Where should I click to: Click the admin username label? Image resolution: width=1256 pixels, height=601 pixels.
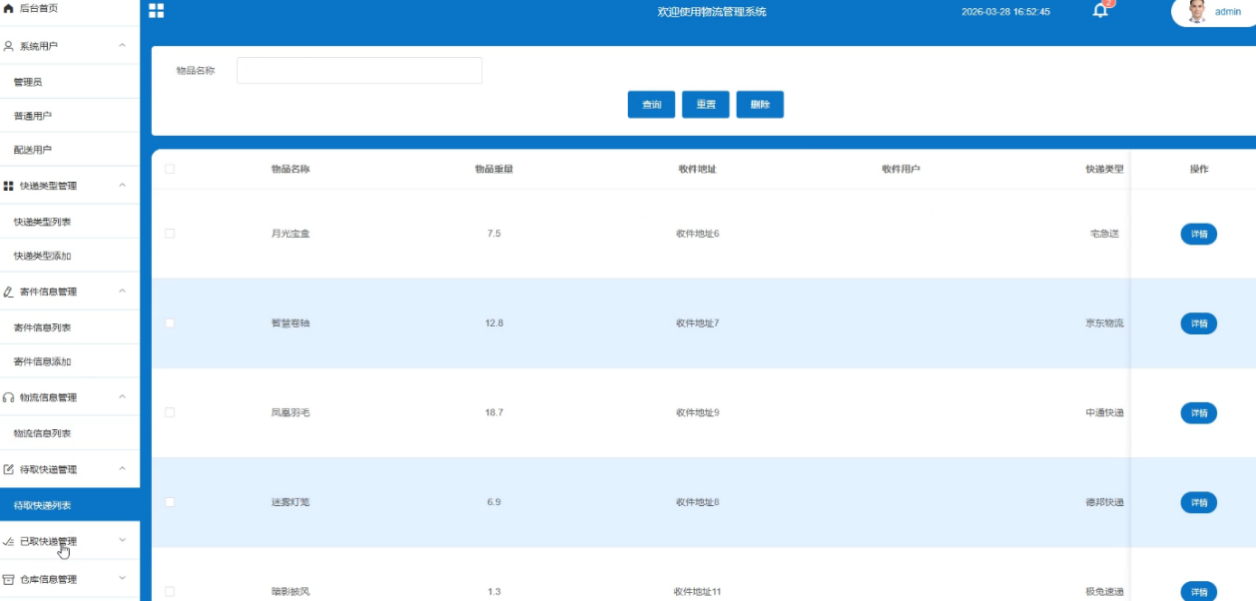click(x=1228, y=12)
